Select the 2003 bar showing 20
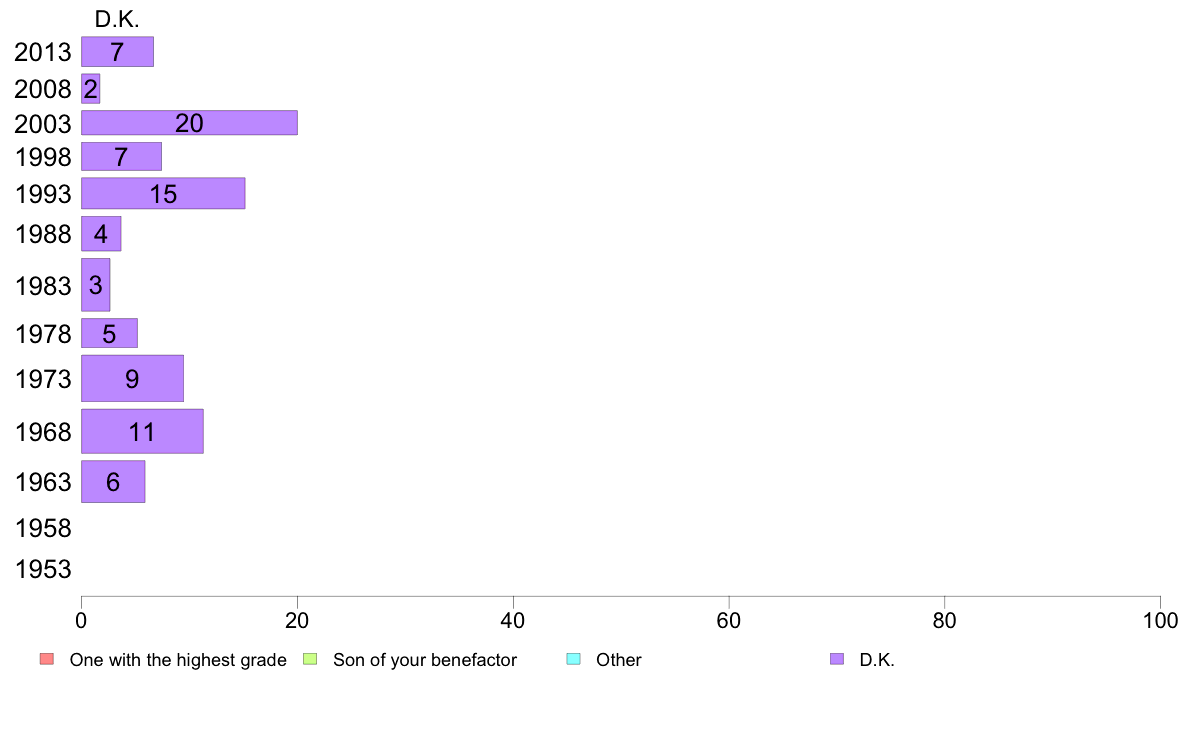Image resolution: width=1188 pixels, height=736 pixels. [189, 123]
